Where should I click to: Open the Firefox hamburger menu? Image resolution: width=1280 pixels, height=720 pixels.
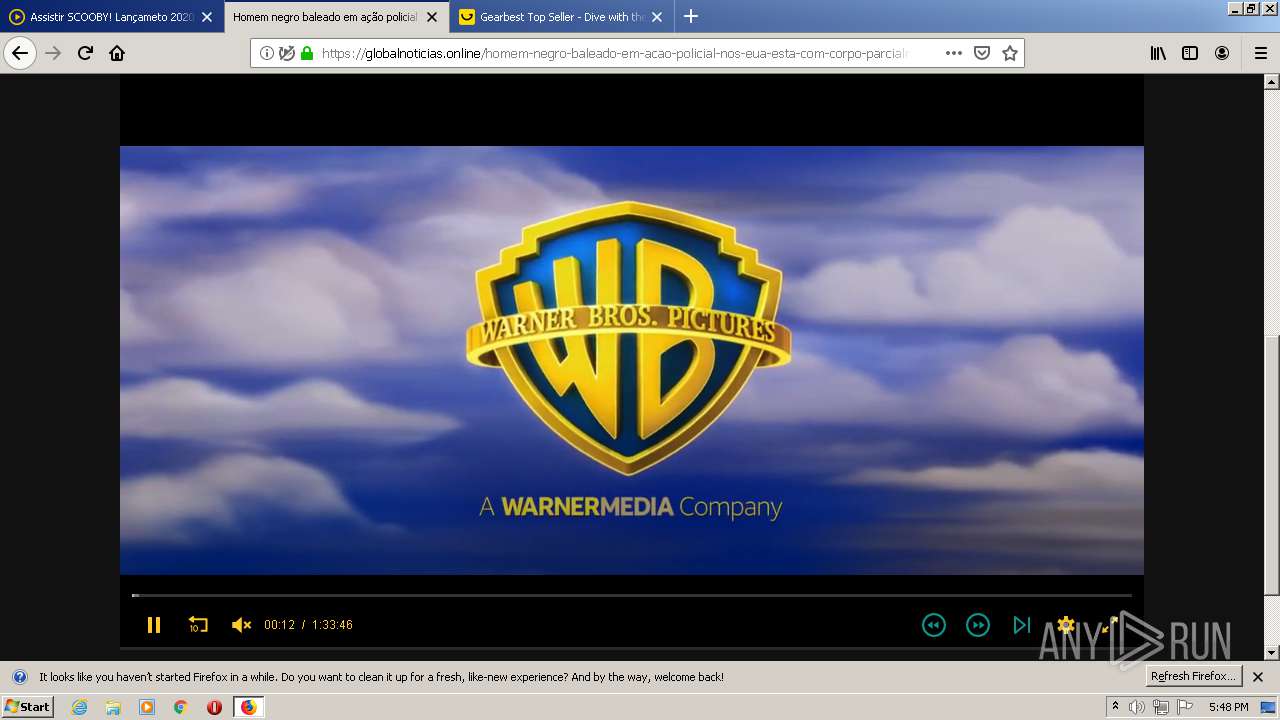point(1260,53)
